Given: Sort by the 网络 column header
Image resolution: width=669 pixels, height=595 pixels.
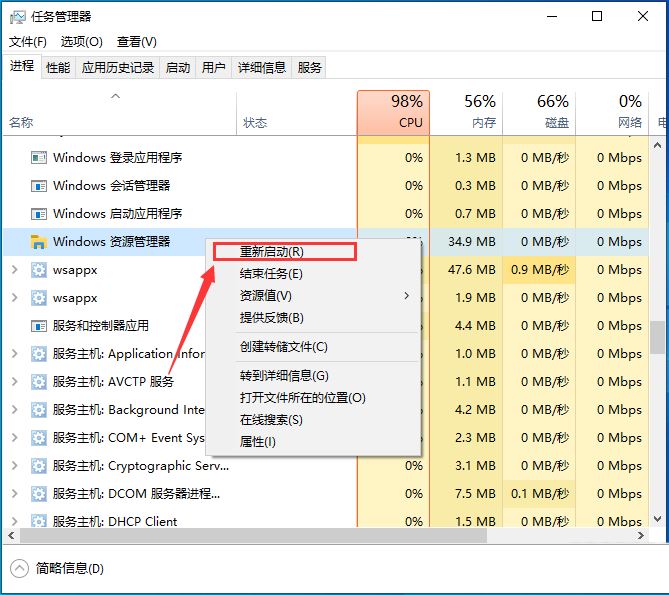Looking at the screenshot, I should pyautogui.click(x=612, y=113).
